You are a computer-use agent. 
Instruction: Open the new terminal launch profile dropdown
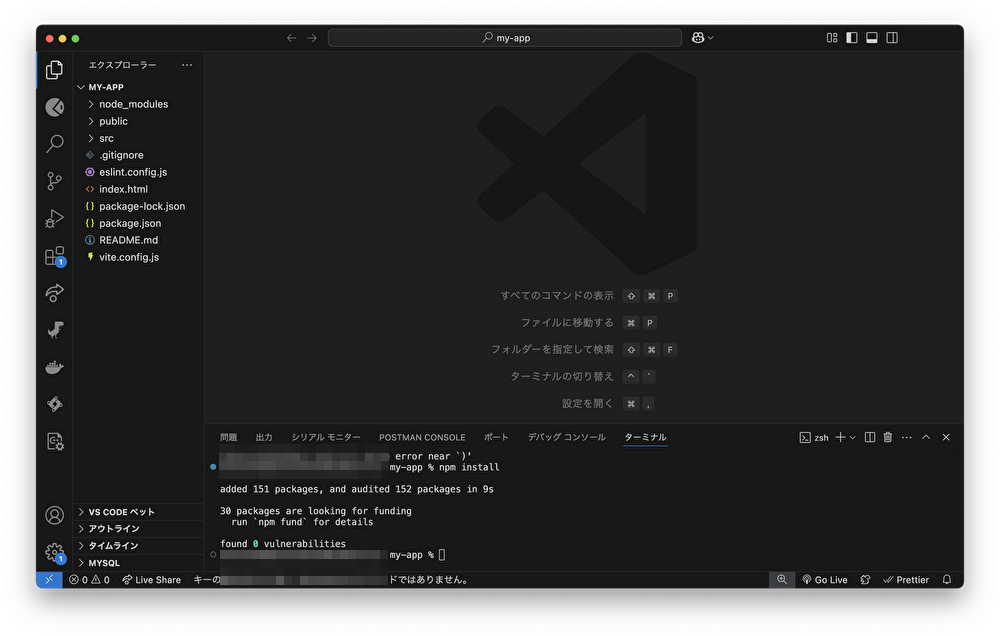pyautogui.click(x=852, y=438)
